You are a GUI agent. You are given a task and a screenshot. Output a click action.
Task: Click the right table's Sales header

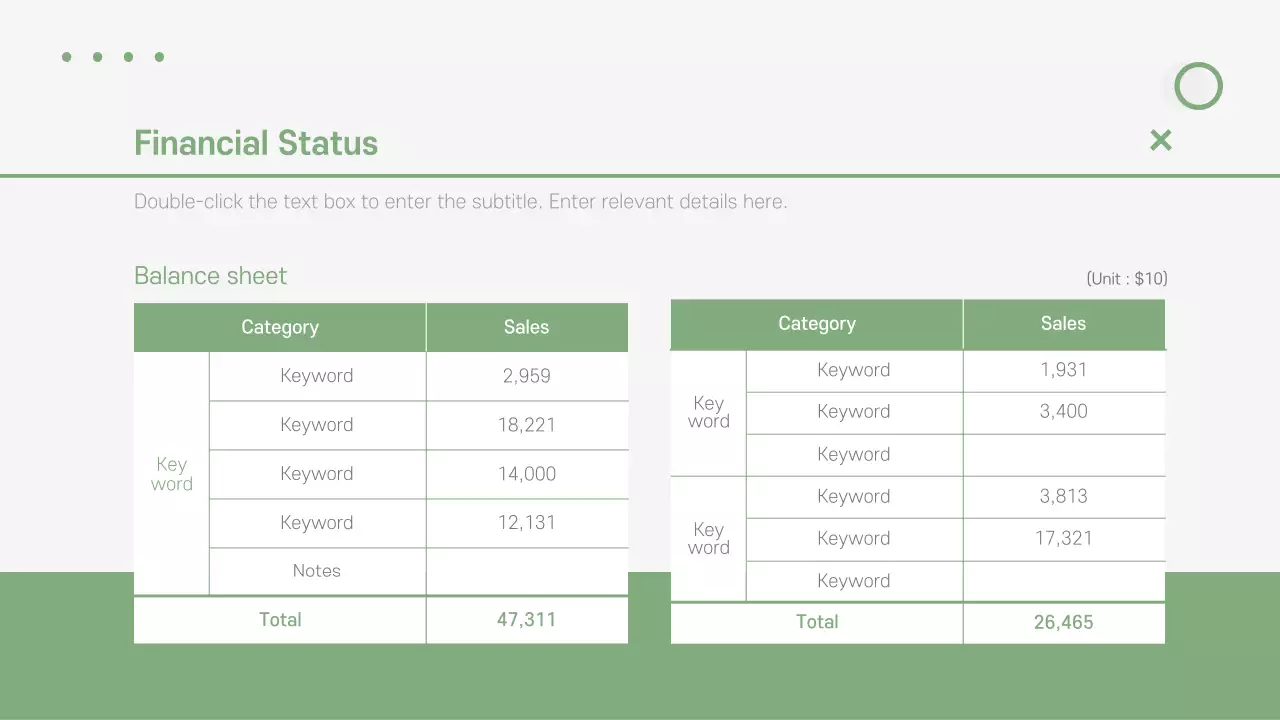(1063, 324)
